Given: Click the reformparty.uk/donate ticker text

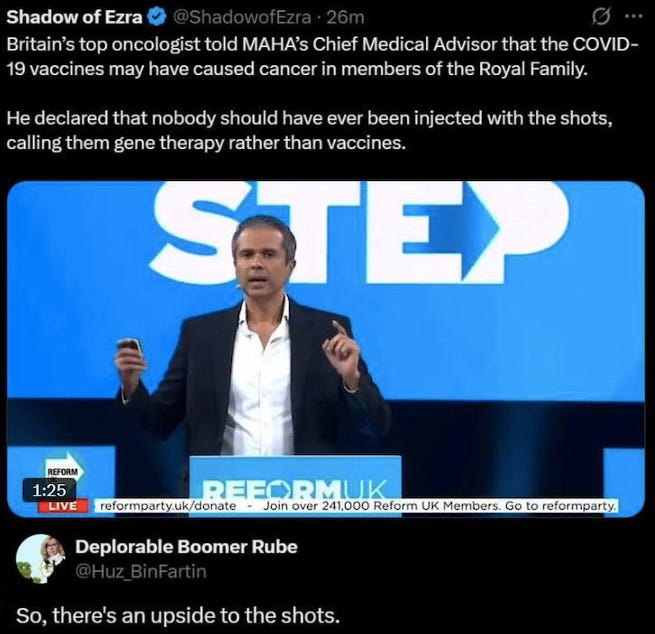Looking at the screenshot, I should pos(168,506).
